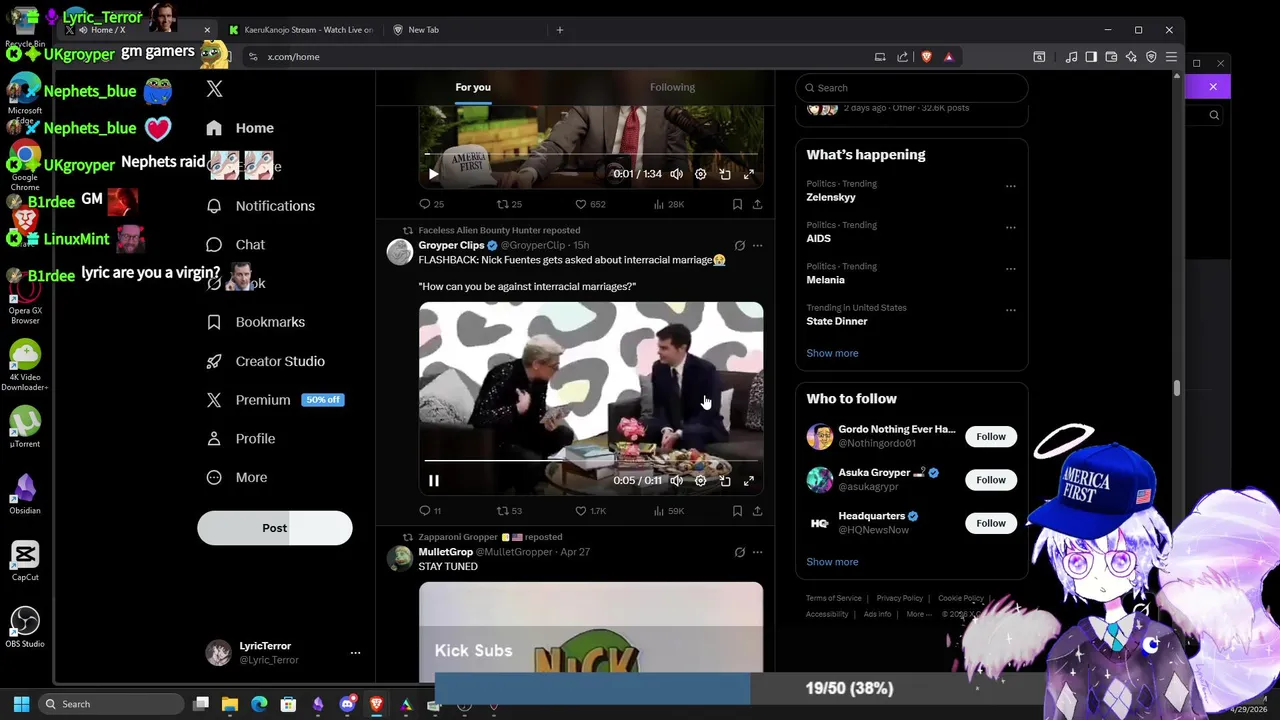Follow Headquarters @HQNewsNow
1280x720 pixels.
pyautogui.click(x=991, y=523)
